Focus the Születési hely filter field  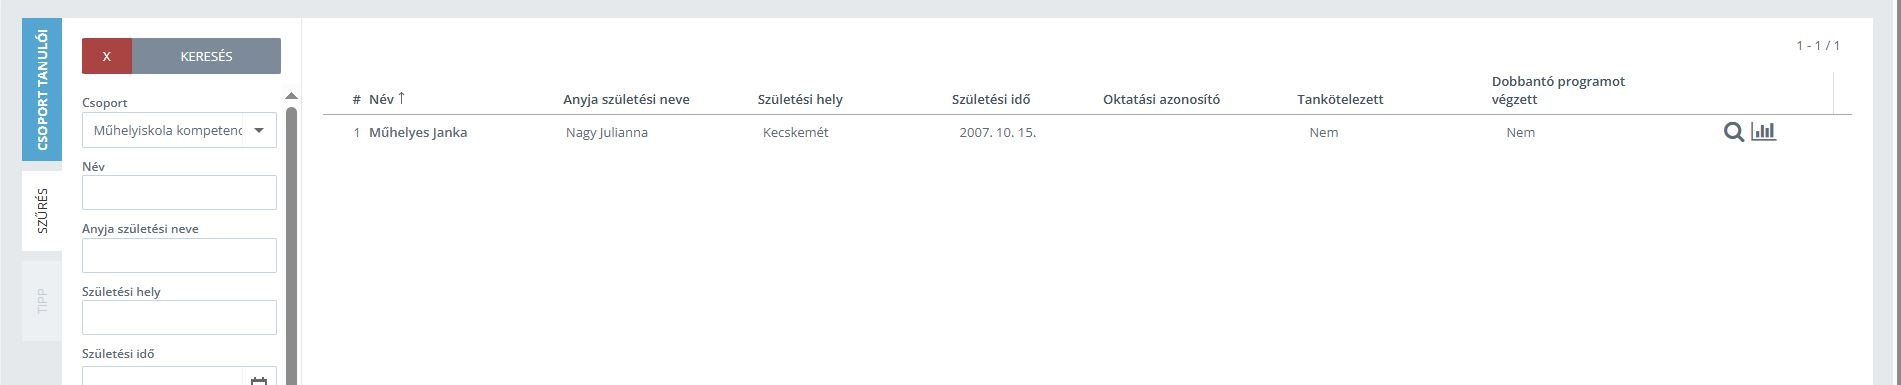179,318
